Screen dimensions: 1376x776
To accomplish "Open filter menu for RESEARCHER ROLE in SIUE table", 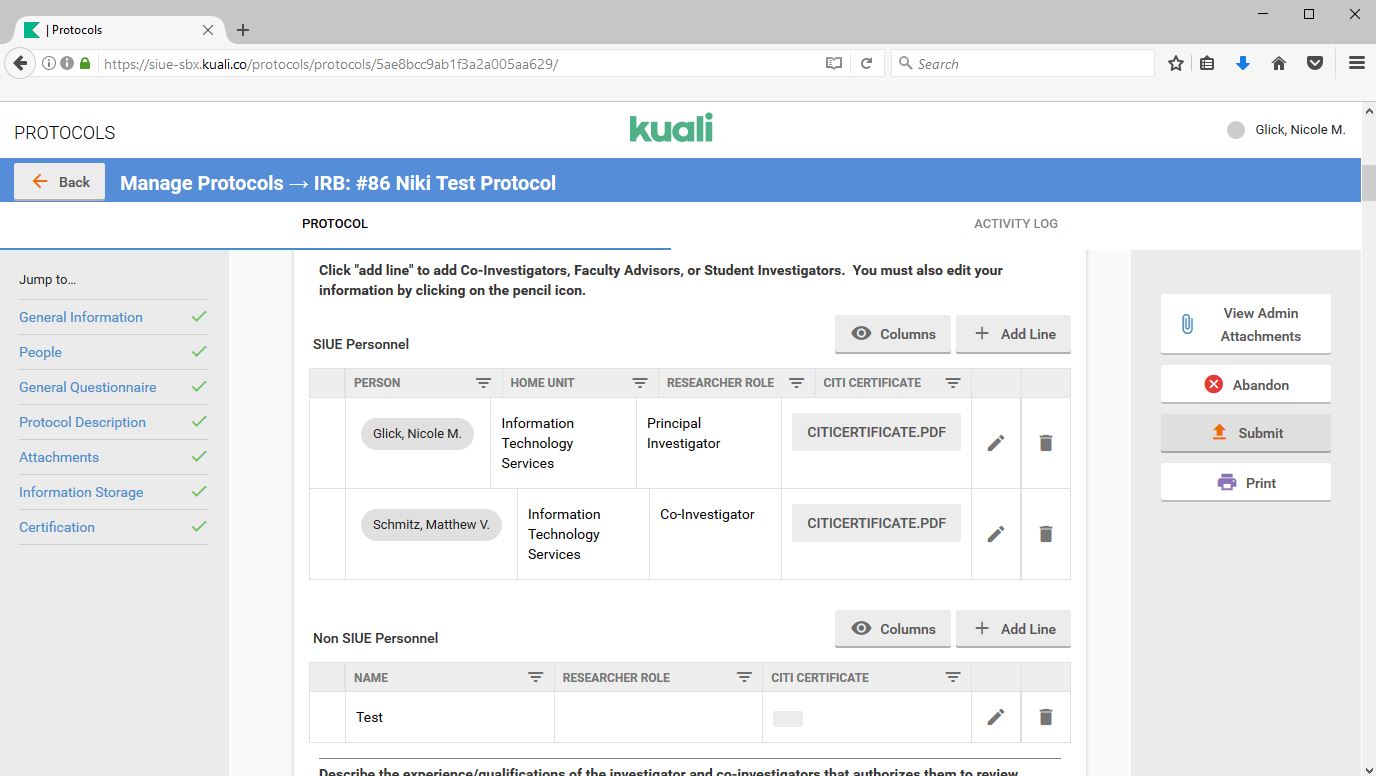I will [796, 383].
